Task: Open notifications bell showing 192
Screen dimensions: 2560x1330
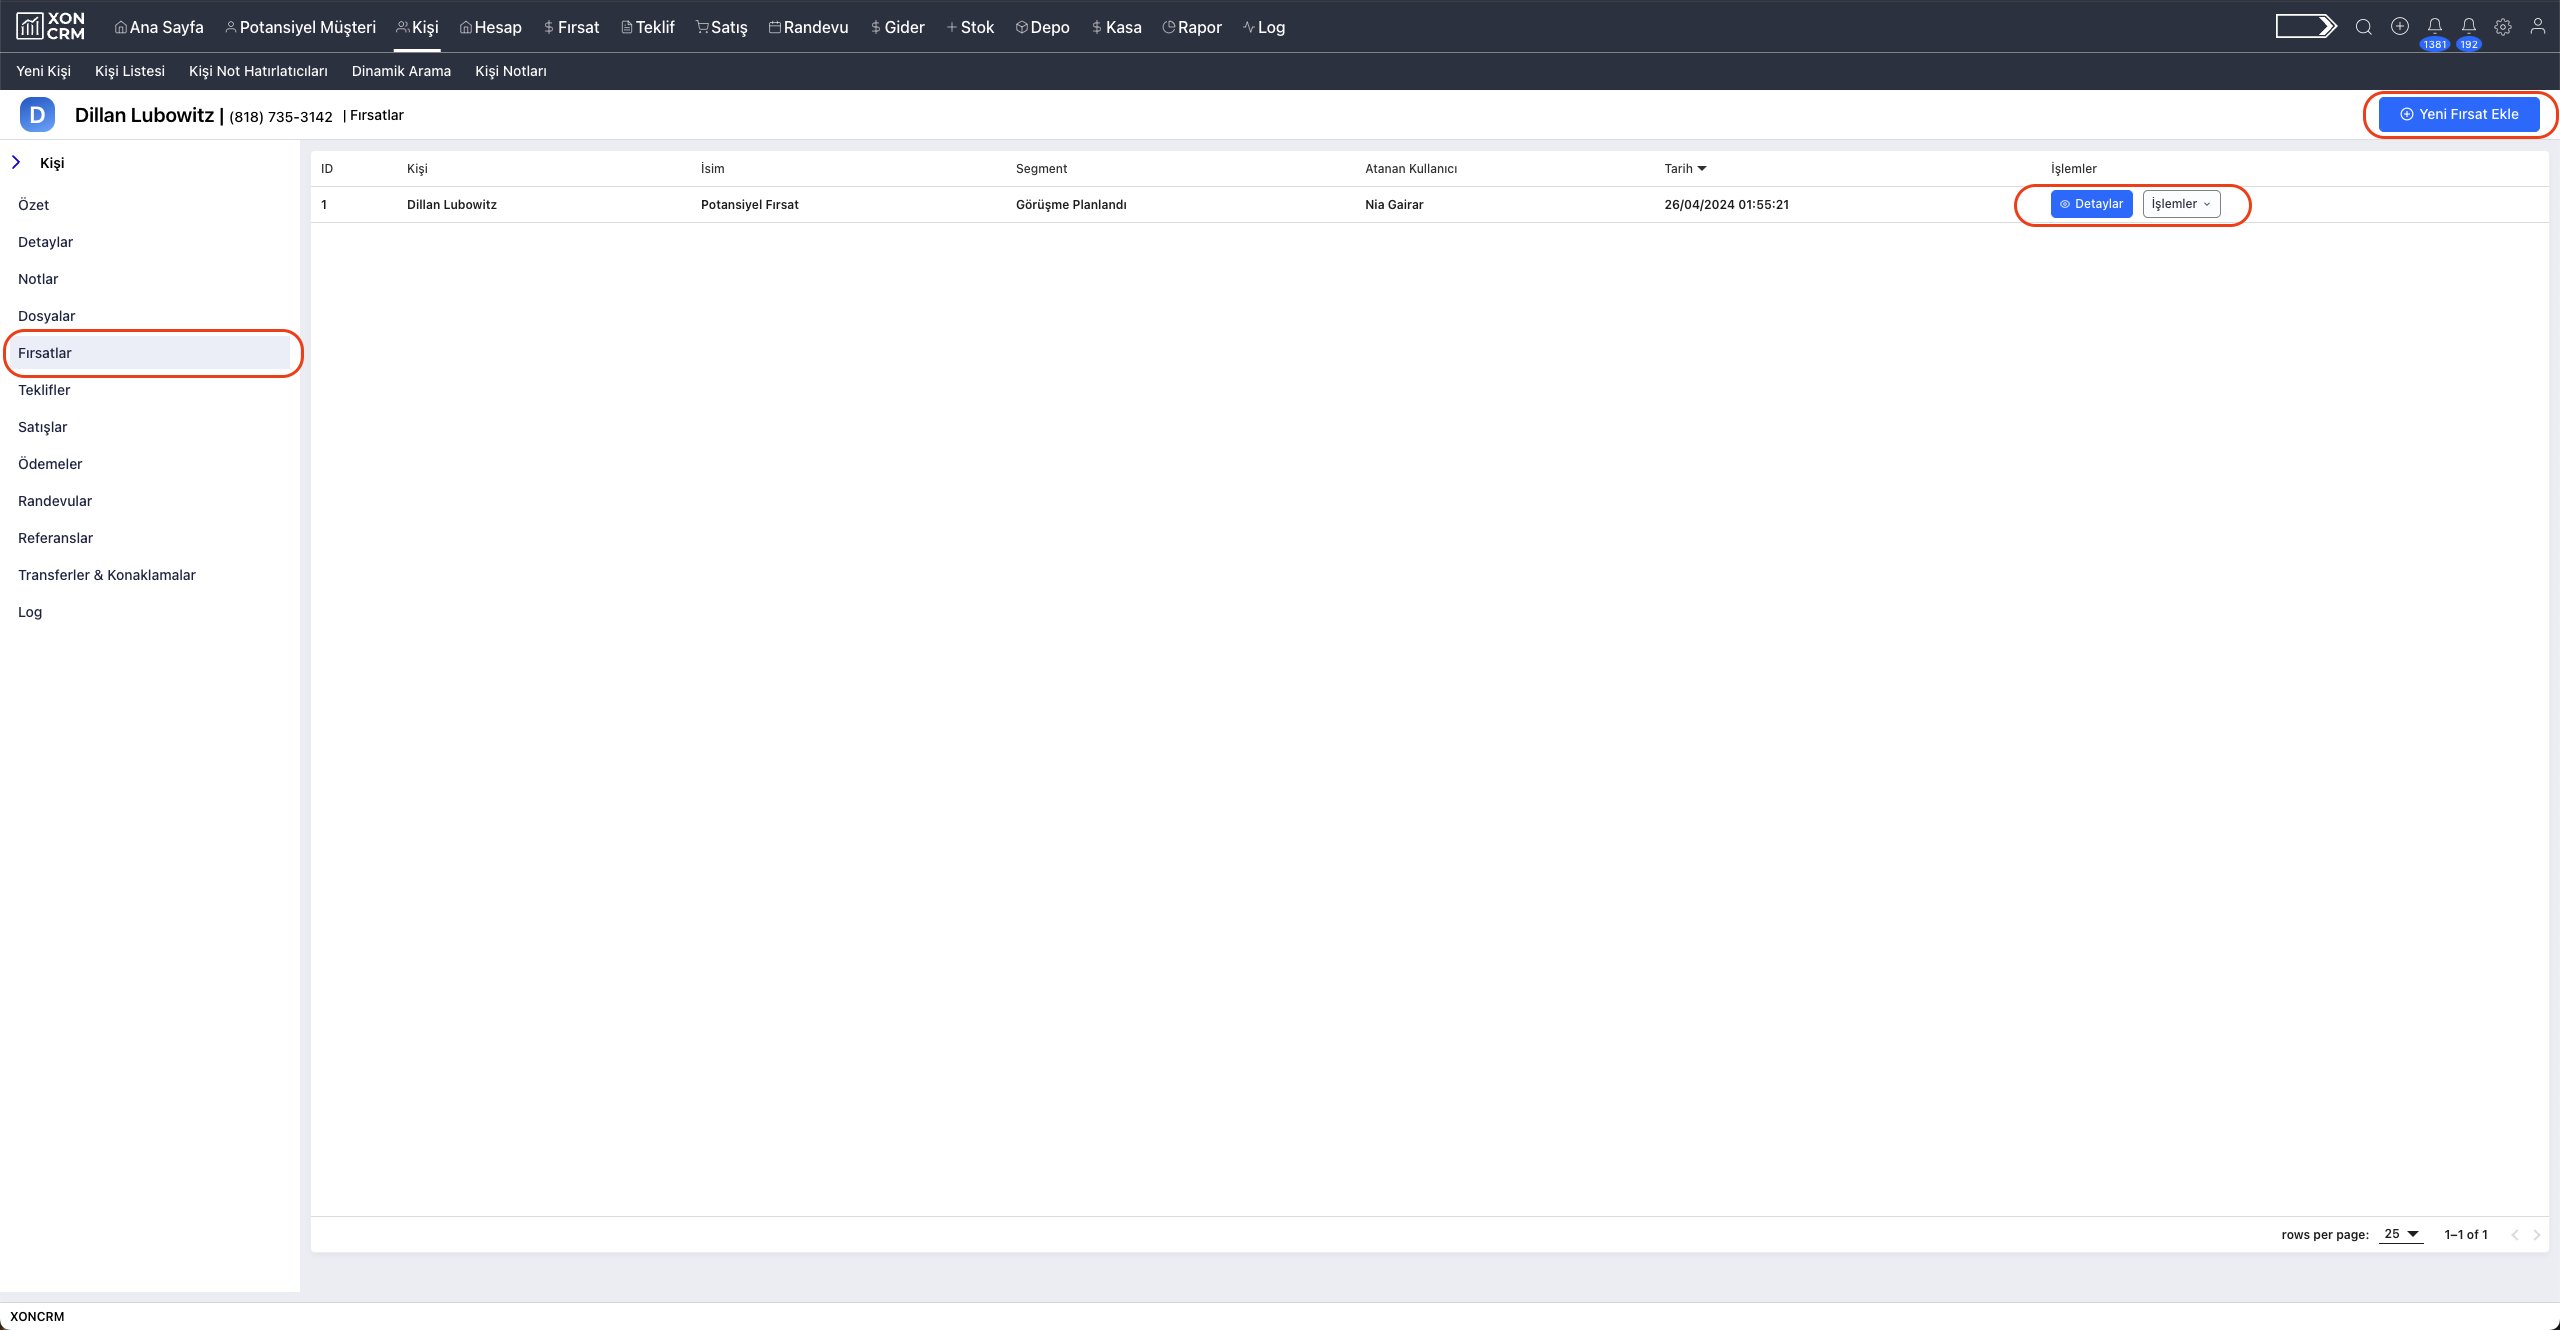Action: click(x=2468, y=27)
